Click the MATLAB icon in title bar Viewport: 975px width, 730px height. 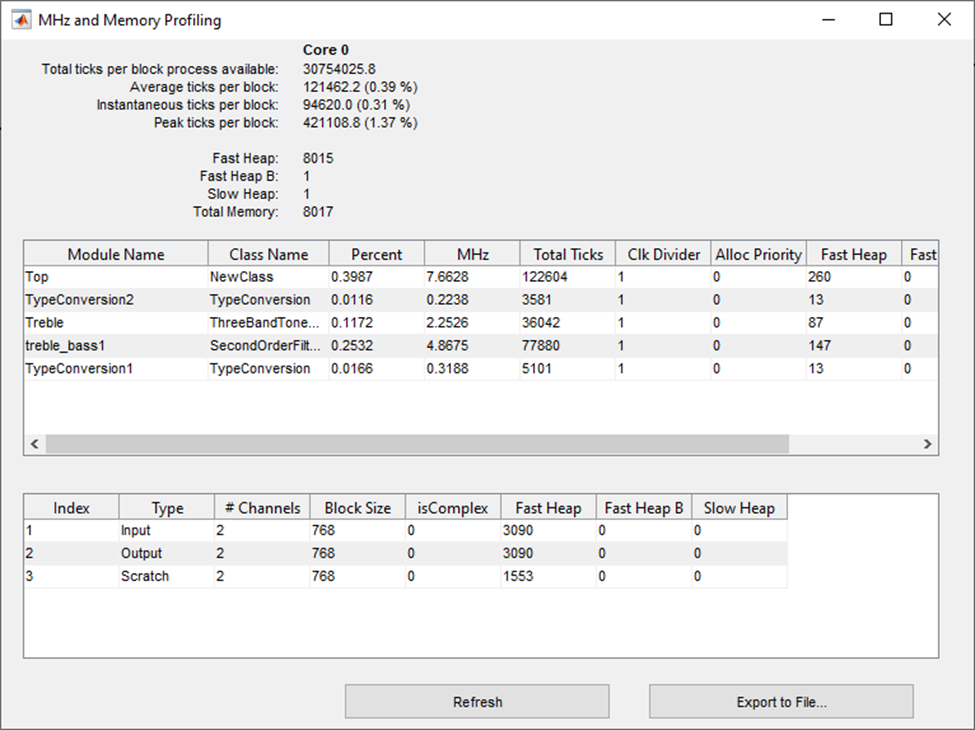pos(21,20)
